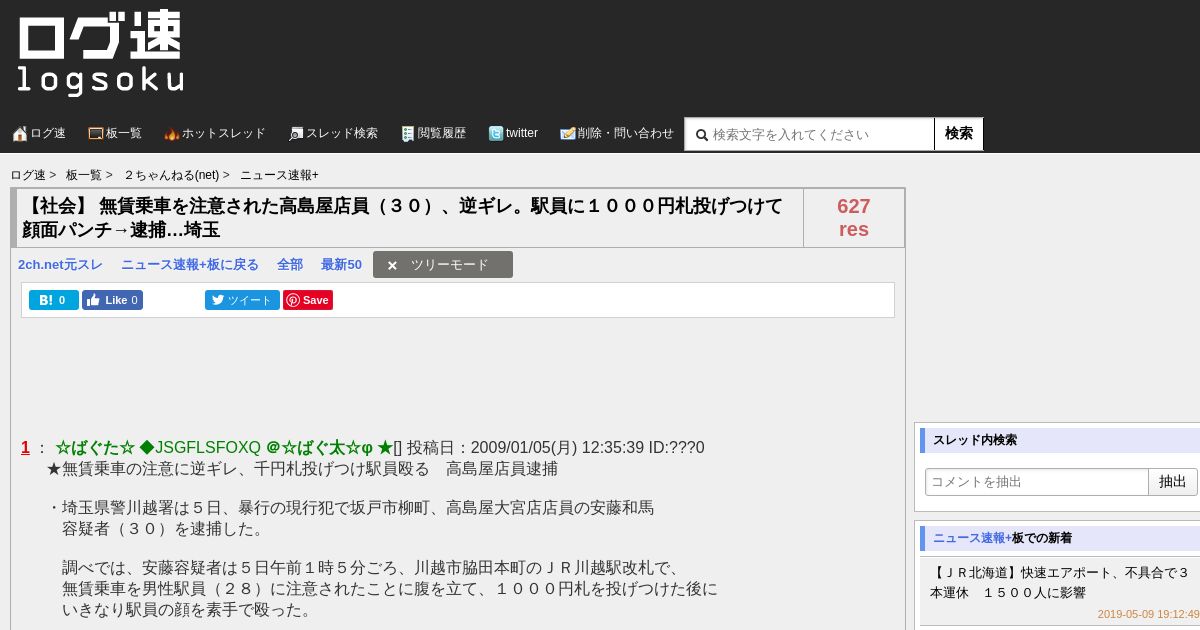Screen dimensions: 1200x630
Task: Click the Twitter ツイート button
Action: coord(242,300)
